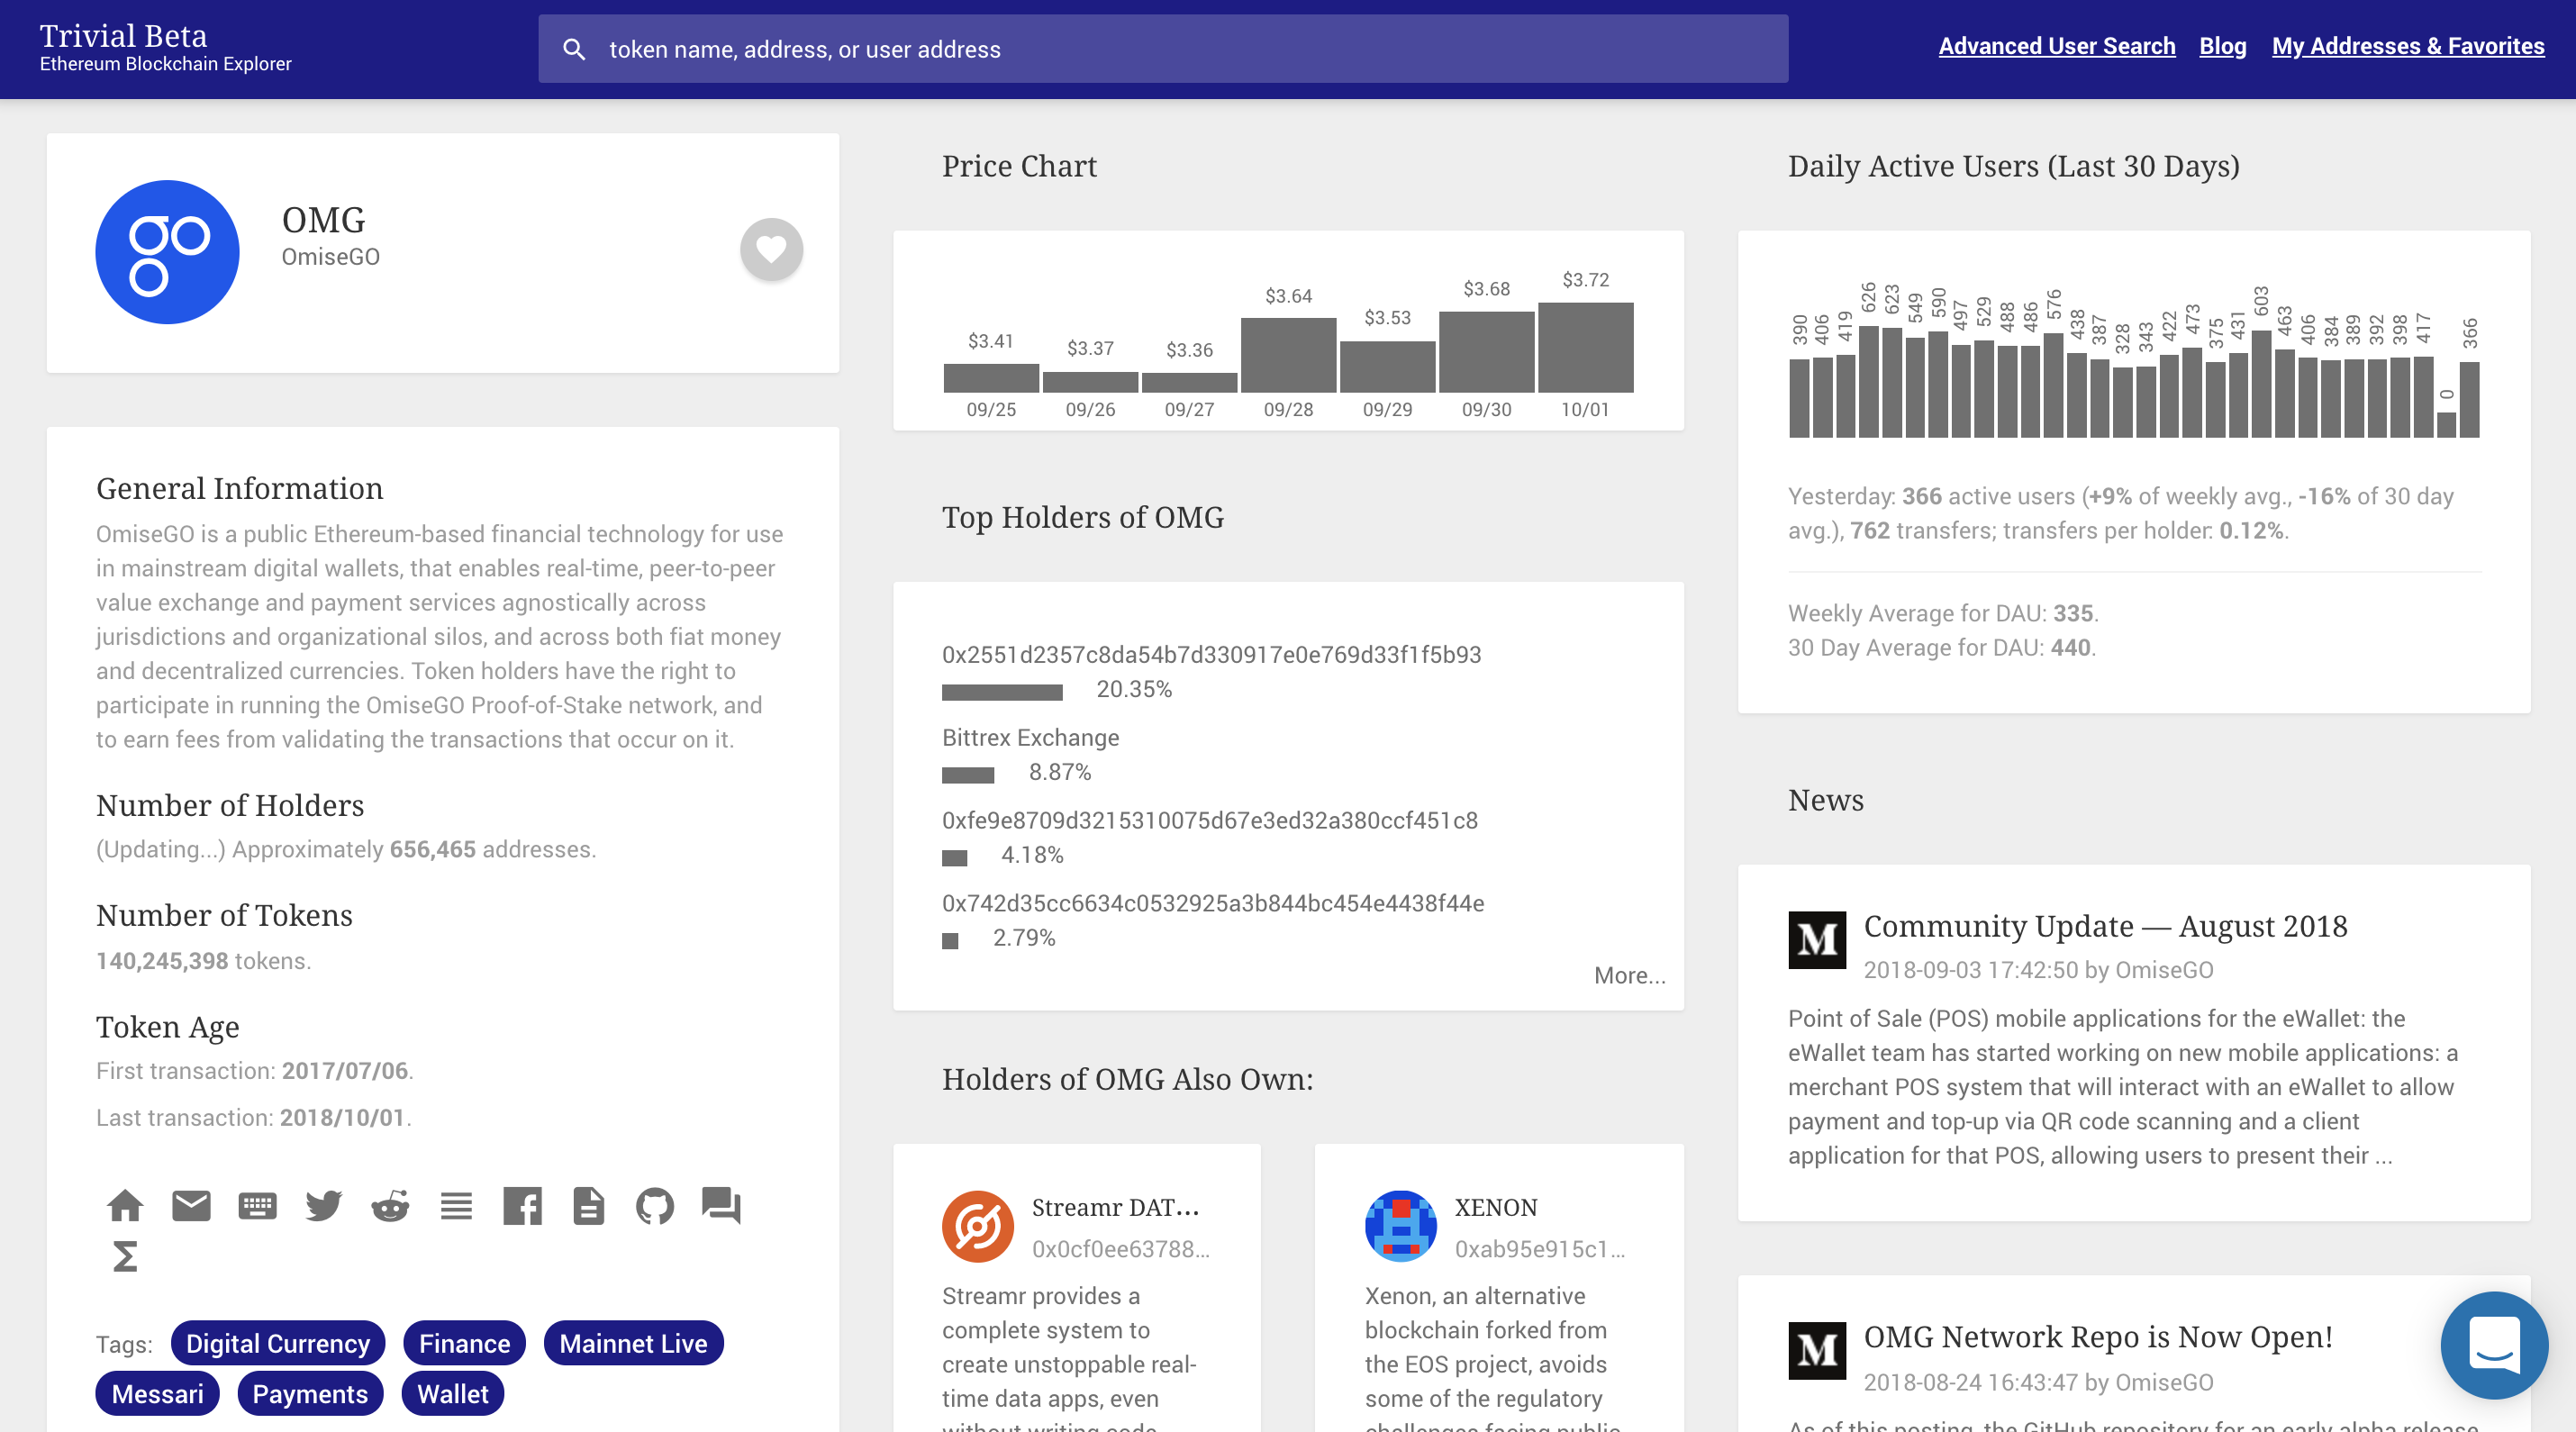Screen dimensions: 2576x1432
Task: Click the Weekly Average for DAU value 335
Action: click(x=2073, y=613)
